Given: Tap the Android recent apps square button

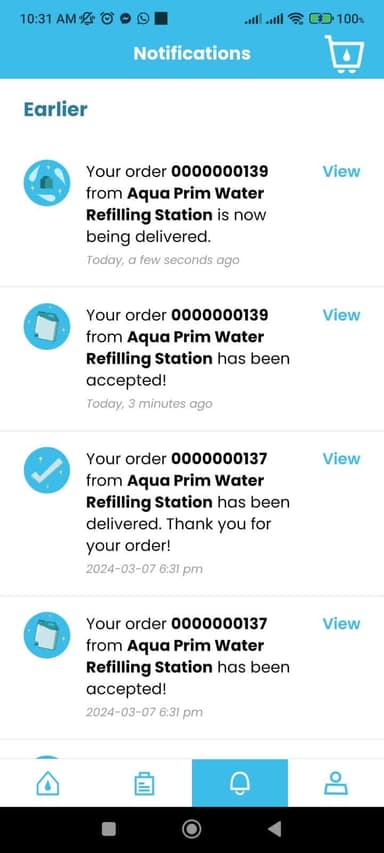Looking at the screenshot, I should point(109,829).
